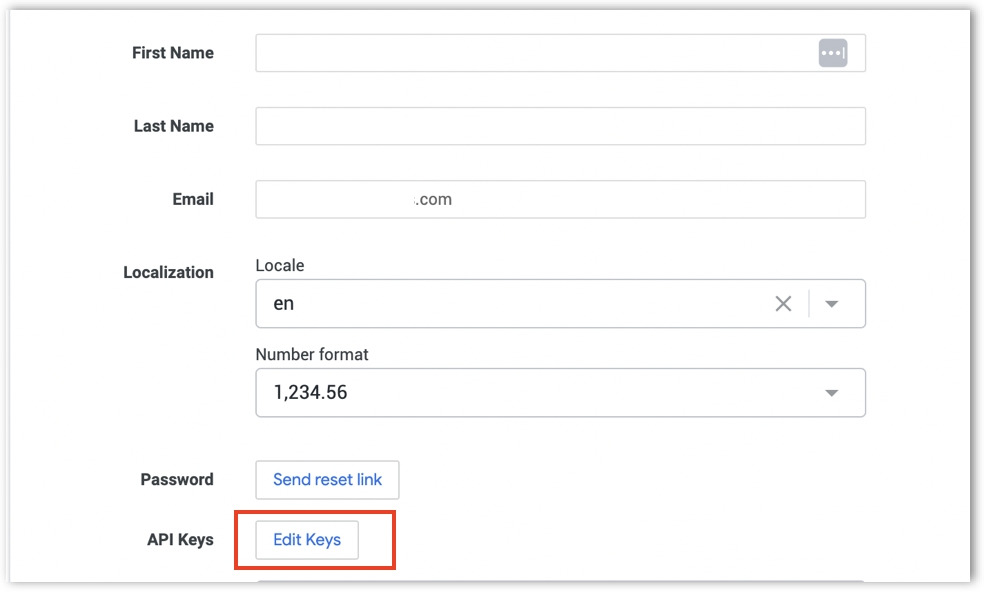Open the Number format dropdown arrow

(x=831, y=393)
